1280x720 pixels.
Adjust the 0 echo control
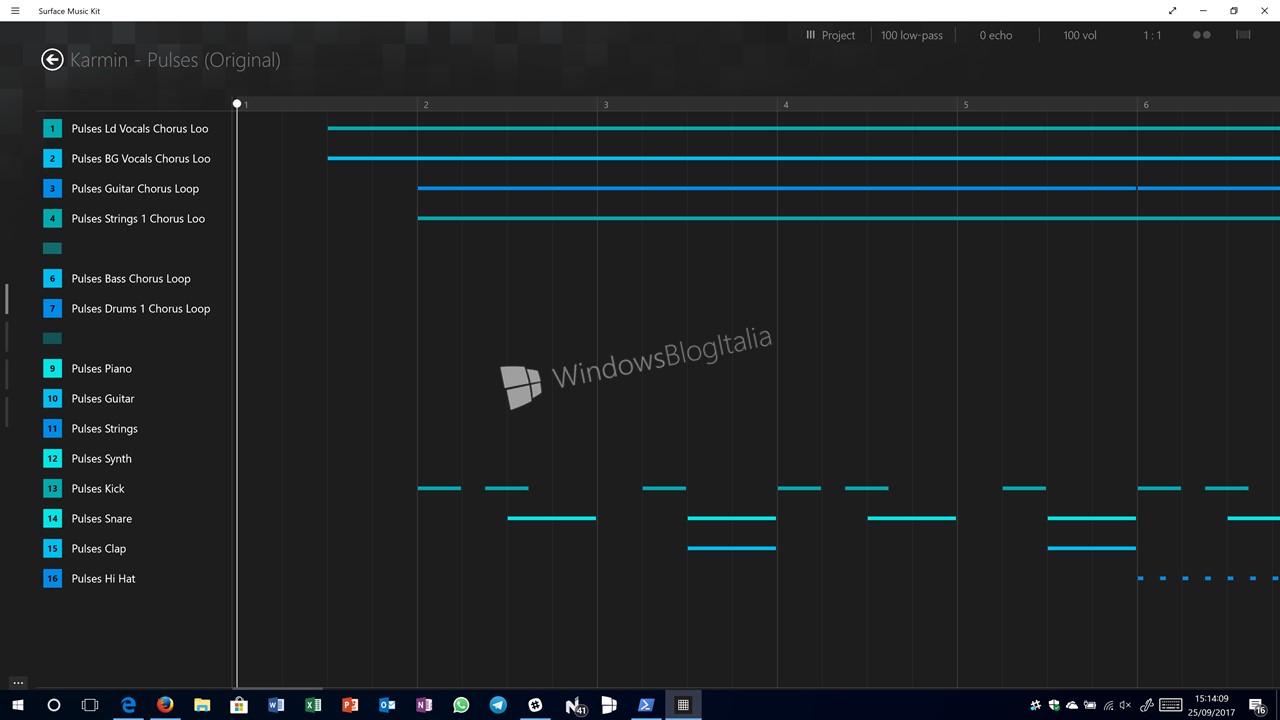click(996, 35)
